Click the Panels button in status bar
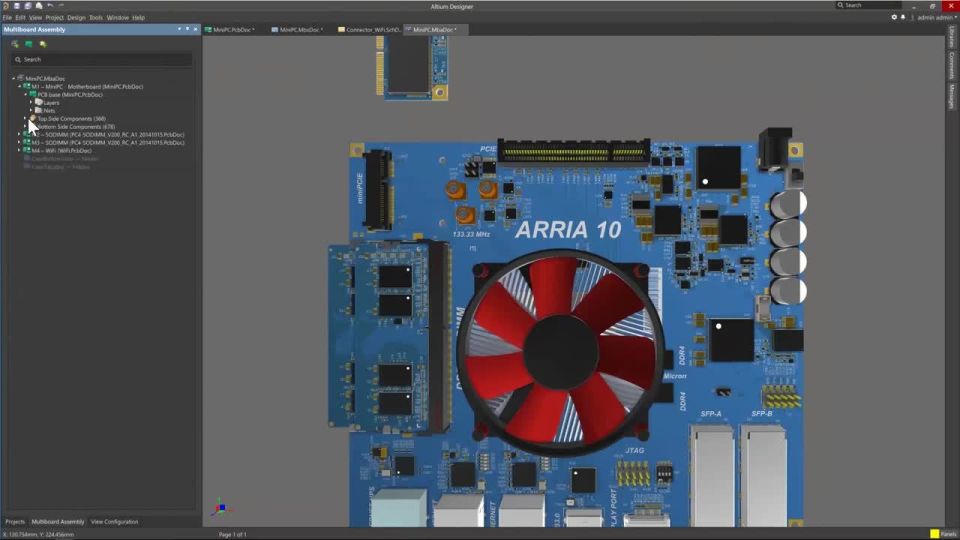Screen dimensions: 960x540 [x=944, y=534]
